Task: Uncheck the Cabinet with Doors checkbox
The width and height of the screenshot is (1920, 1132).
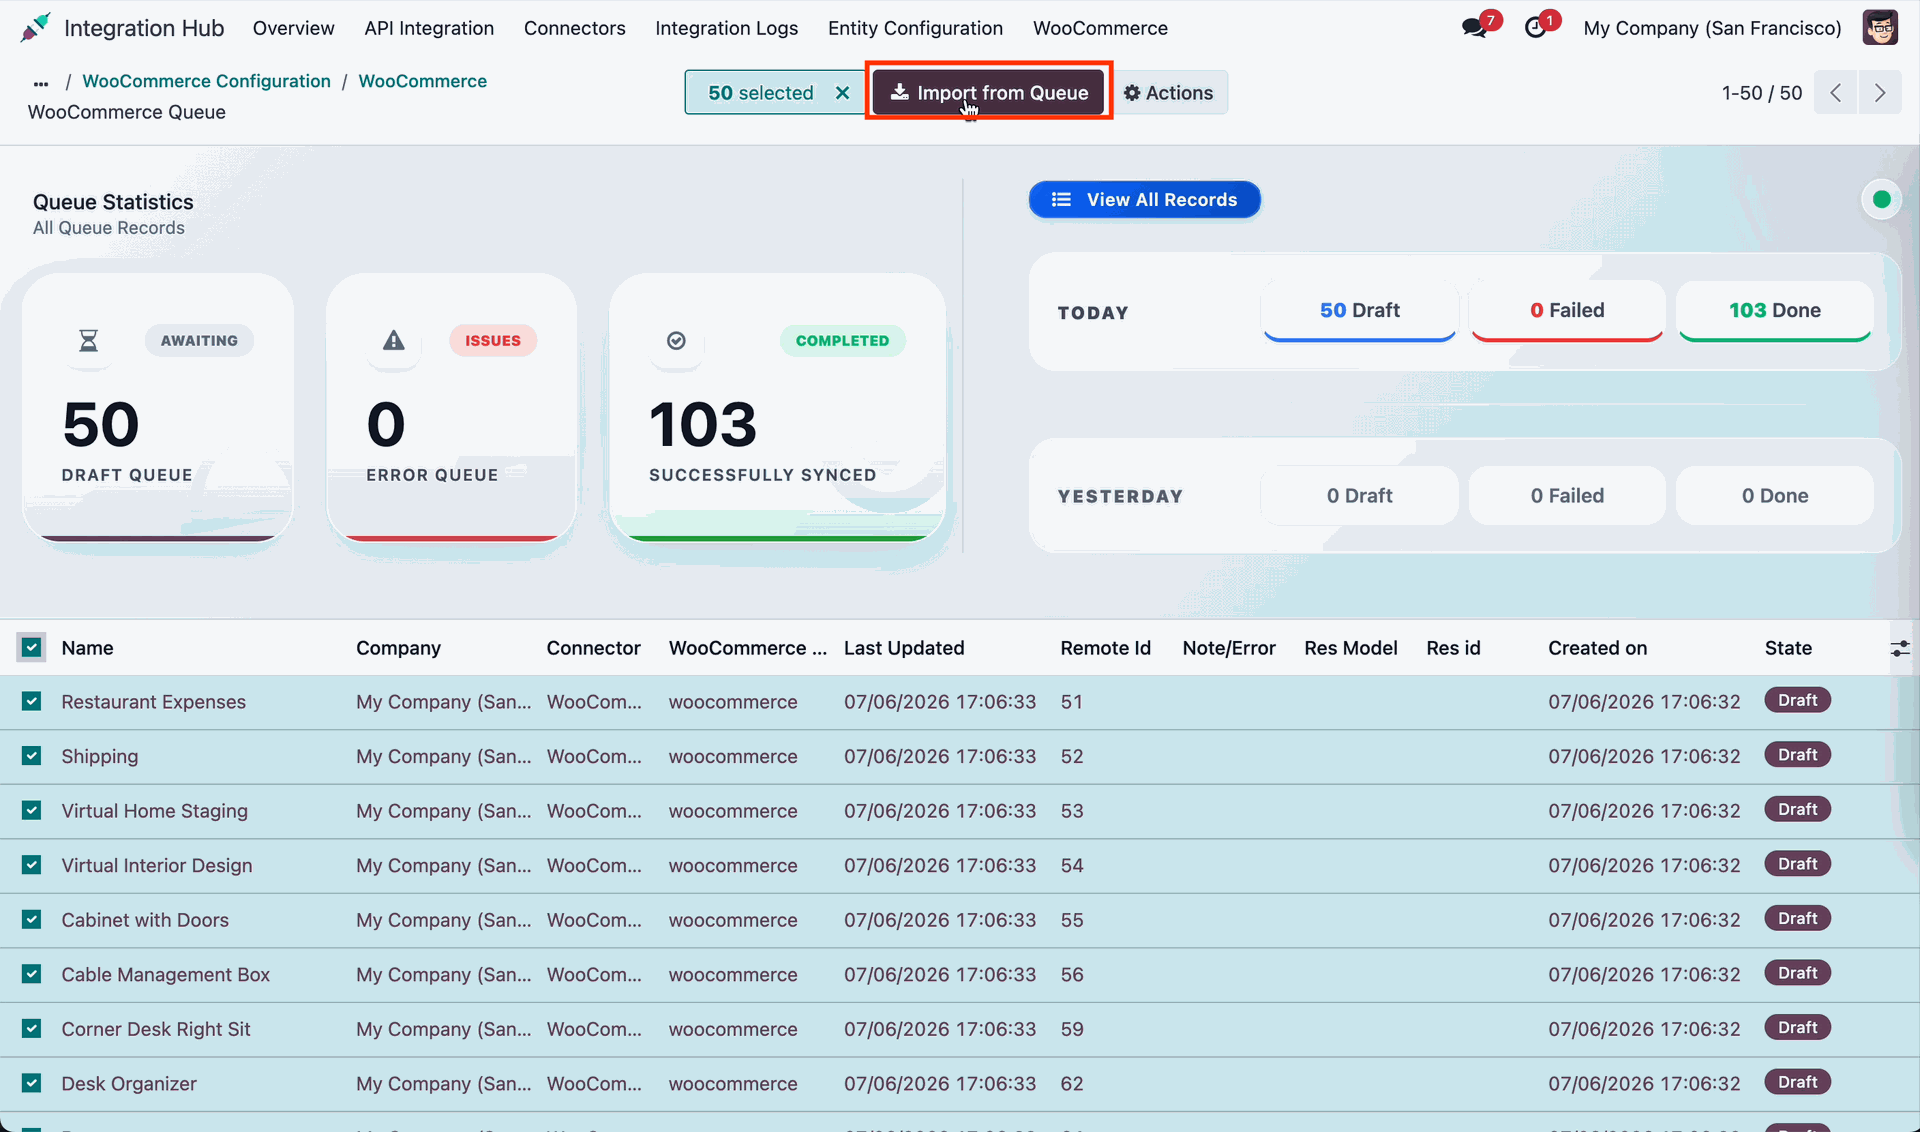Action: tap(32, 920)
